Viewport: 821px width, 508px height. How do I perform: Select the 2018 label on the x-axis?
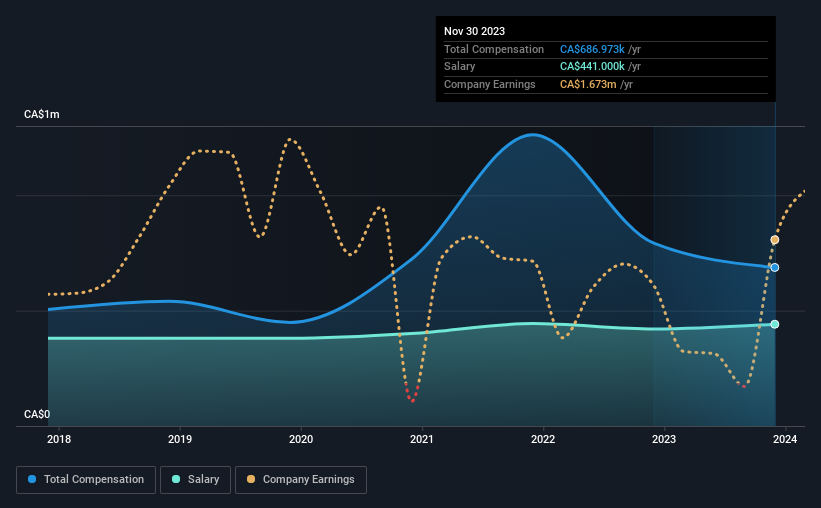pyautogui.click(x=59, y=439)
